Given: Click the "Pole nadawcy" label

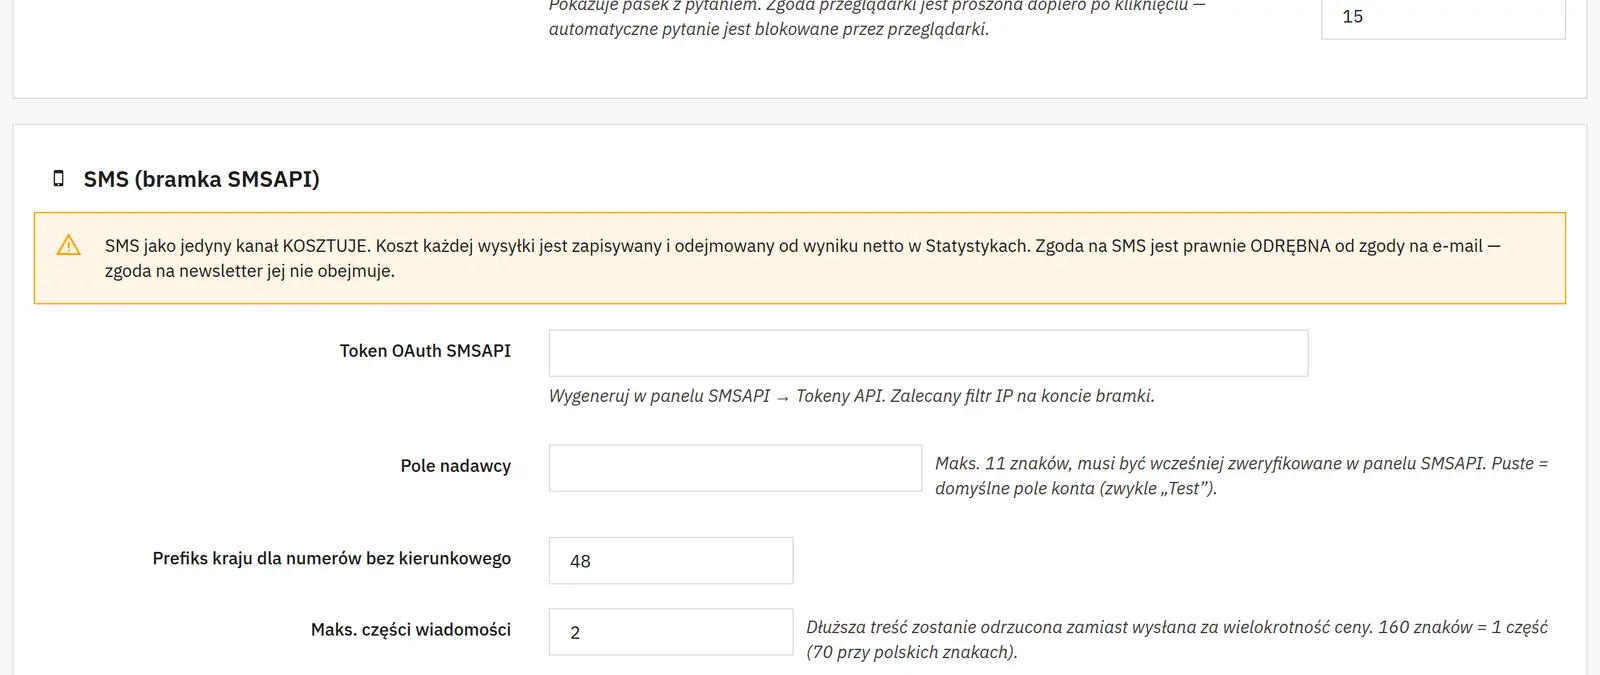Looking at the screenshot, I should (455, 466).
